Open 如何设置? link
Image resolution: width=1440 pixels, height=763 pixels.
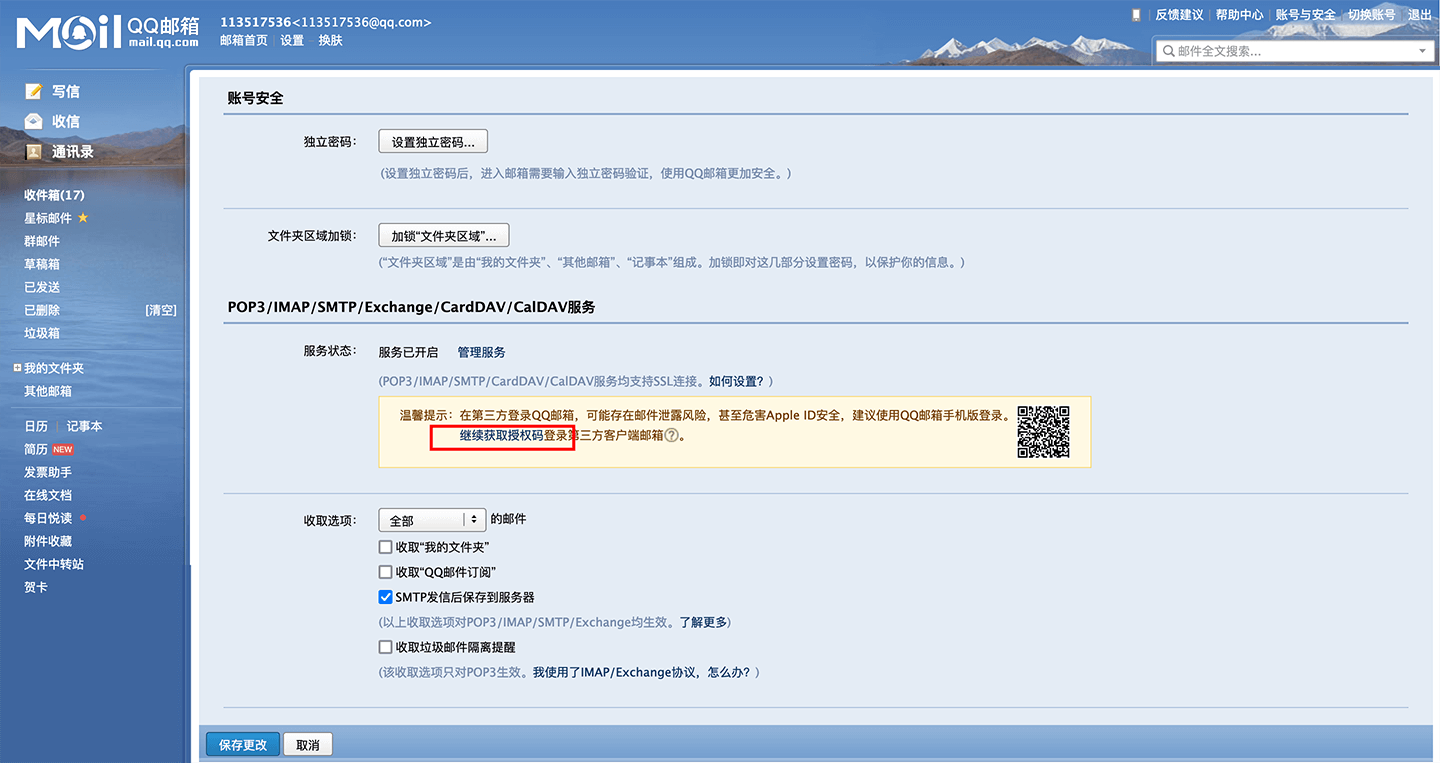pos(736,382)
